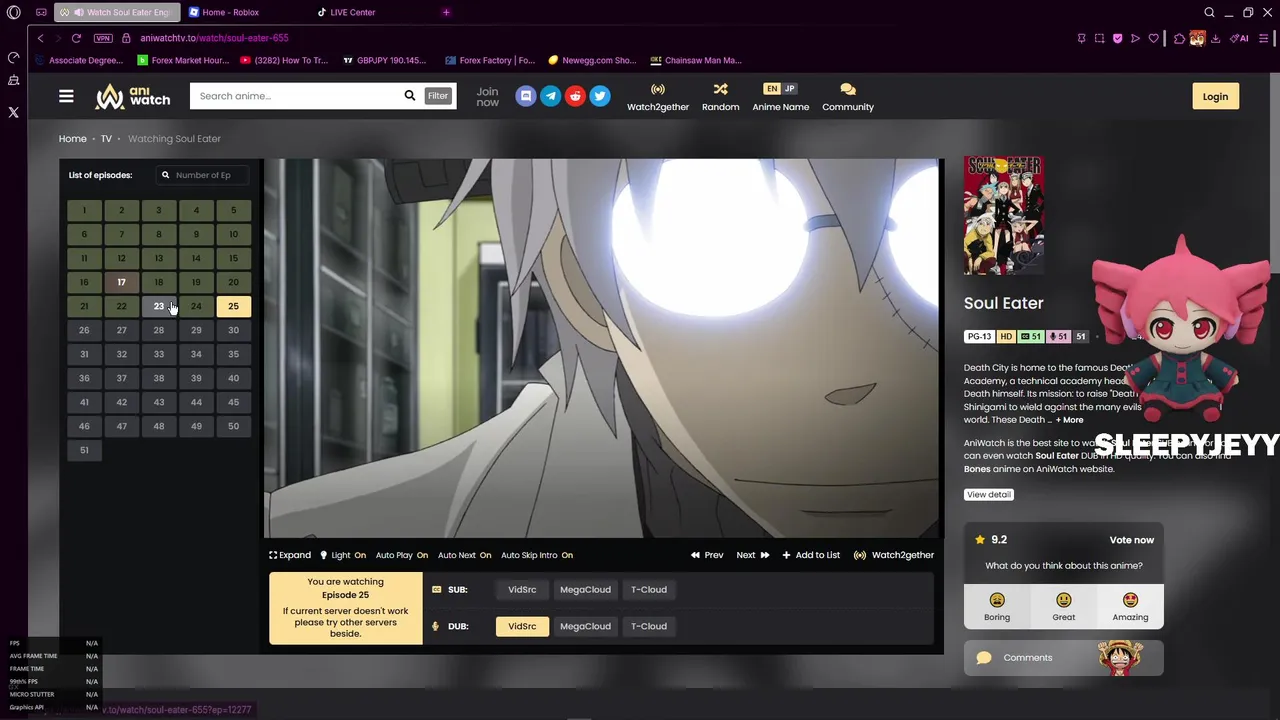The height and width of the screenshot is (720, 1280).
Task: Click the Number of Ep search field
Action: tap(204, 175)
